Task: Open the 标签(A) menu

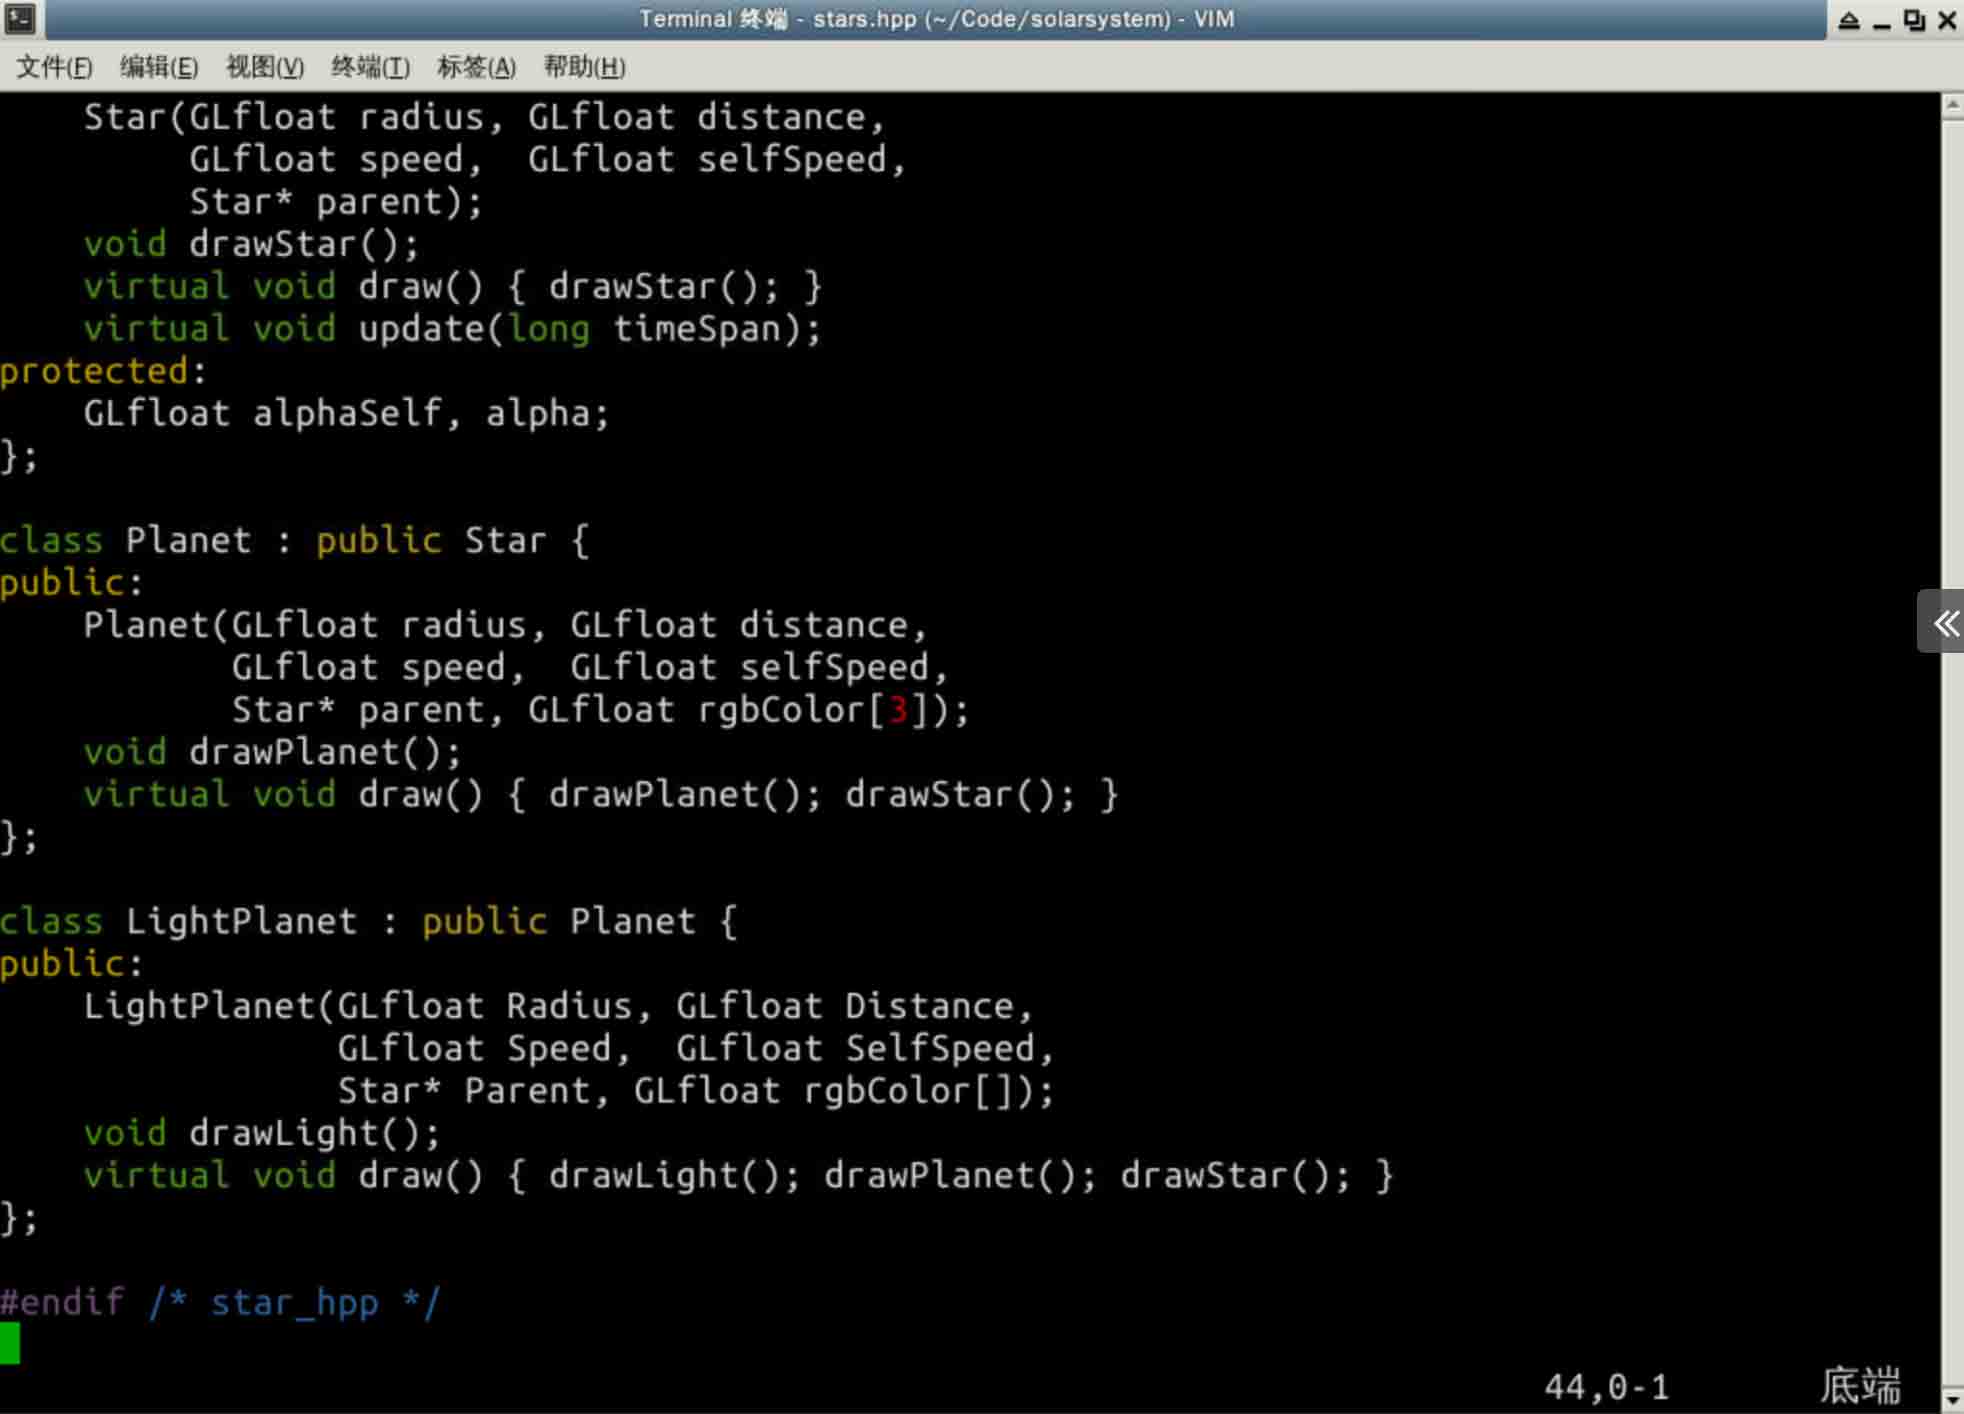Action: [477, 67]
